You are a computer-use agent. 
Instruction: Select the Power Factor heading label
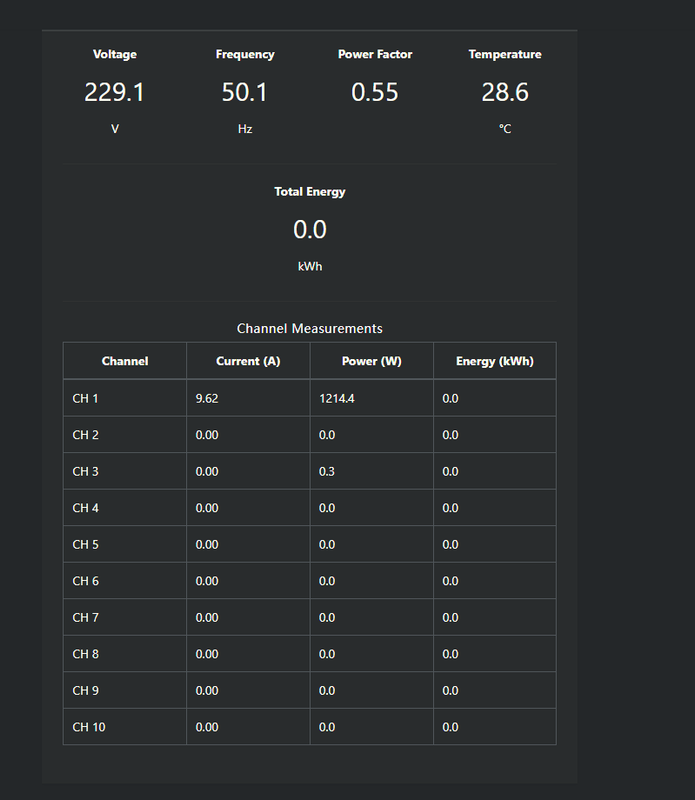point(375,54)
